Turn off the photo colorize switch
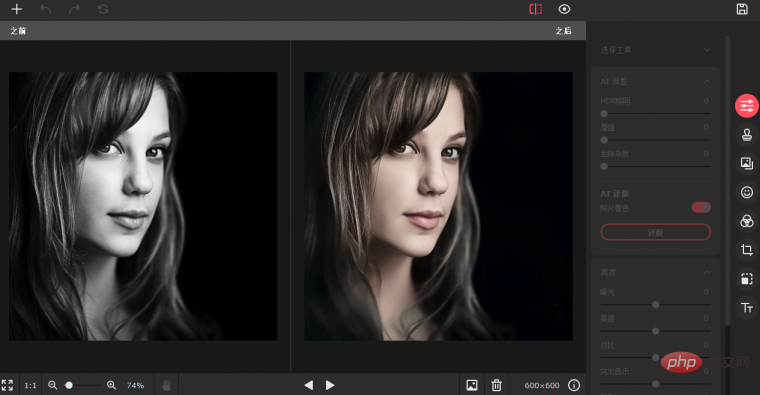The image size is (760, 395). 701,207
